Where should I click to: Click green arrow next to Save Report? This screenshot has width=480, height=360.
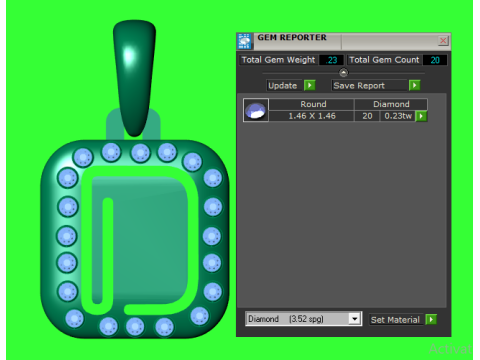(415, 85)
